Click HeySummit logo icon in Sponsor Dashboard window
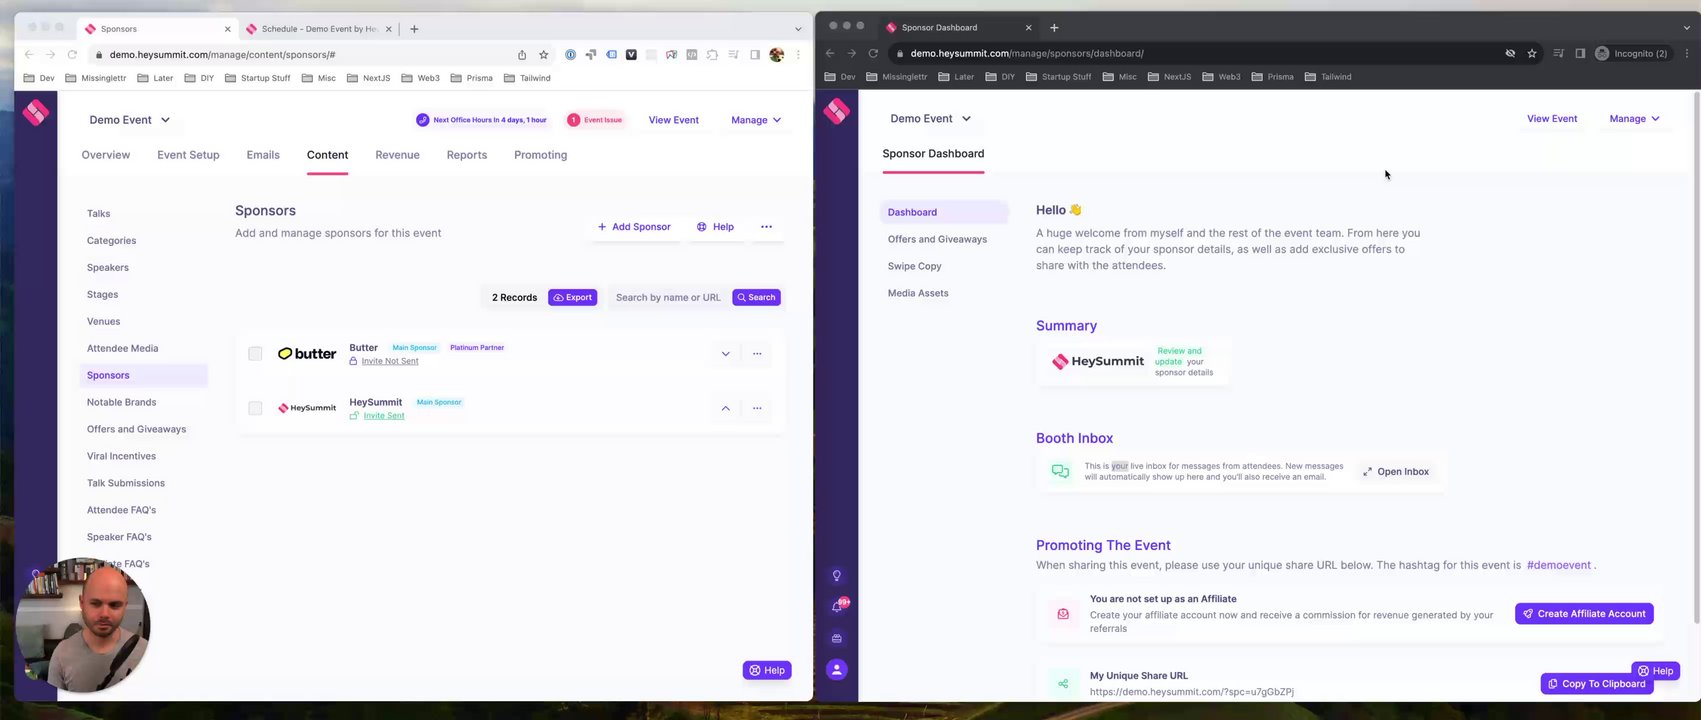This screenshot has height=720, width=1701. pos(837,111)
